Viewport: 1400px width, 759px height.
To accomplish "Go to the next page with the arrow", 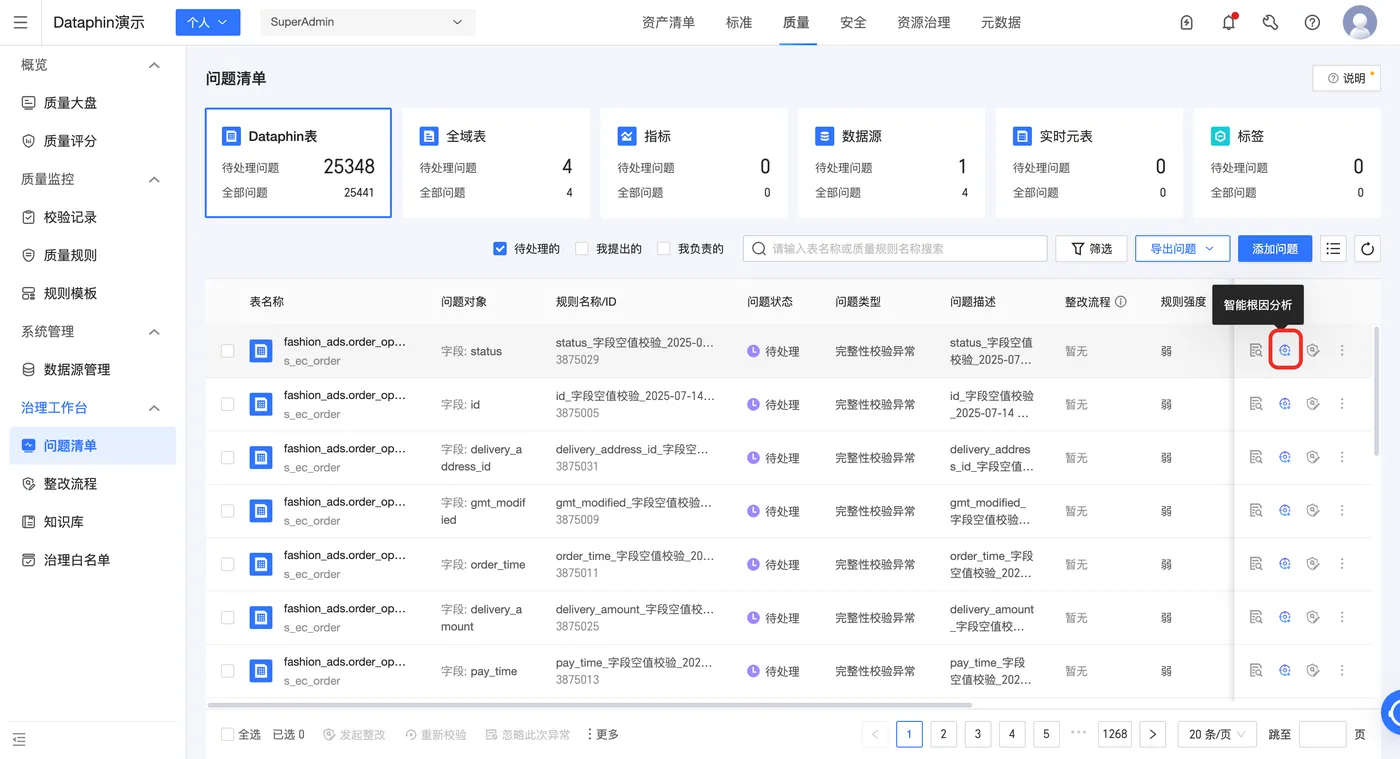I will [1153, 734].
